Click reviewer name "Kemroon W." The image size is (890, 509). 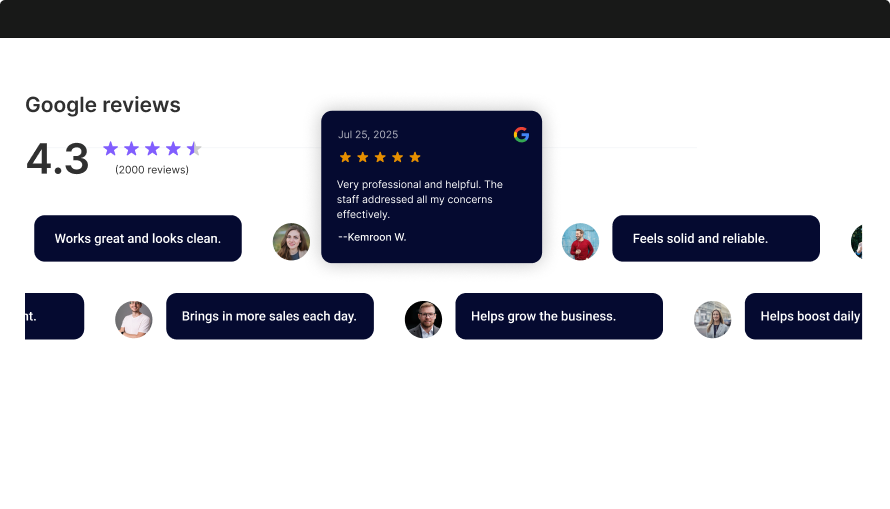372,237
